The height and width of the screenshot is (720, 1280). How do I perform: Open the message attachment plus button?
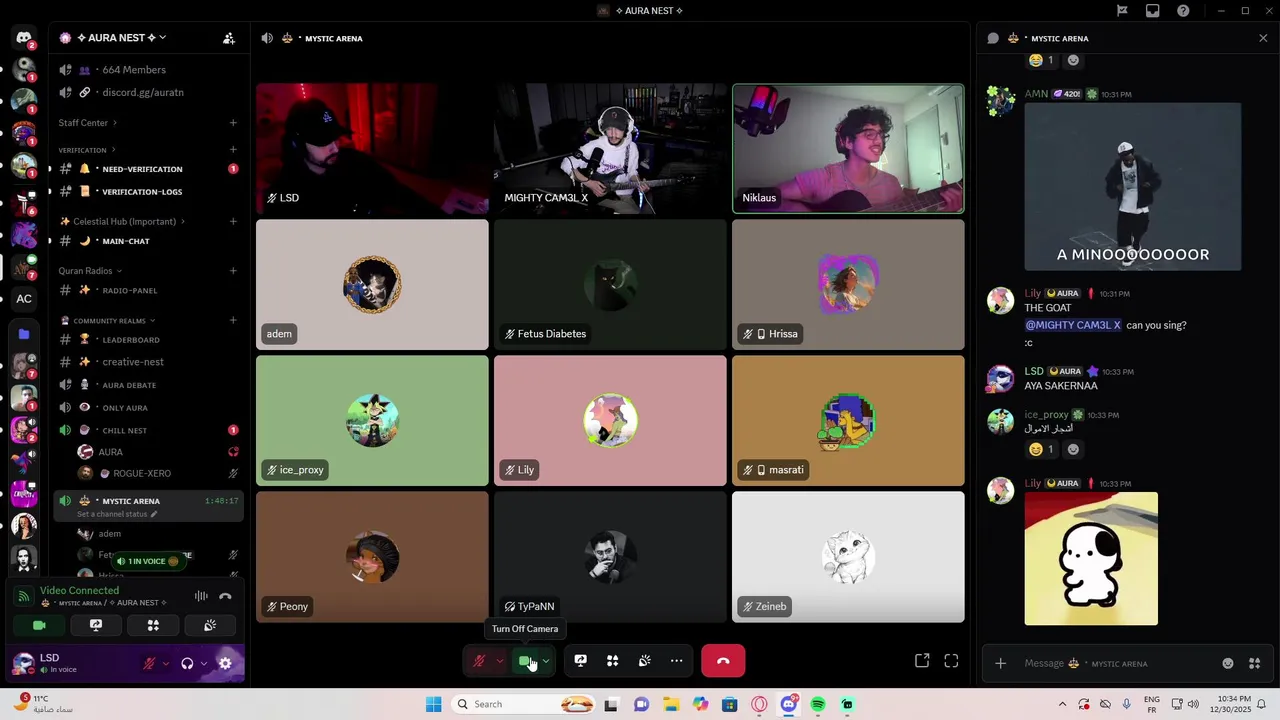click(x=1000, y=663)
